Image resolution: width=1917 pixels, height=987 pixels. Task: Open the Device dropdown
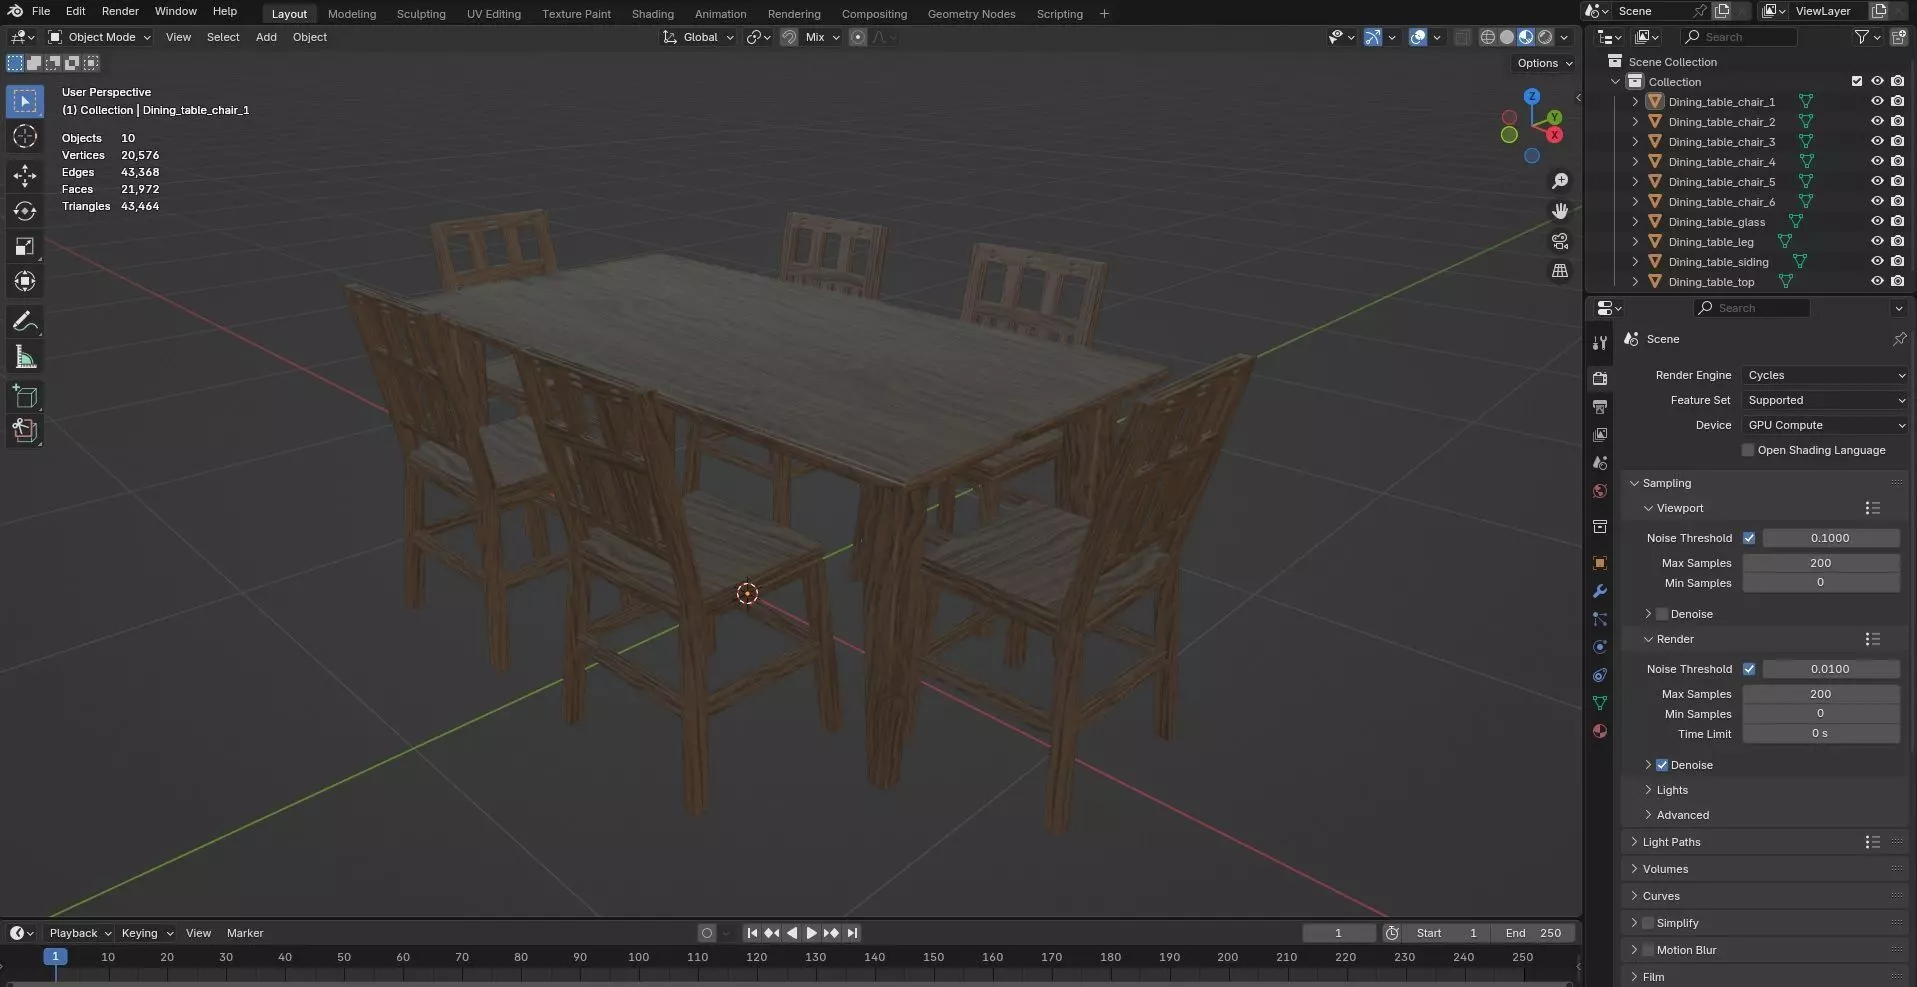point(1825,425)
